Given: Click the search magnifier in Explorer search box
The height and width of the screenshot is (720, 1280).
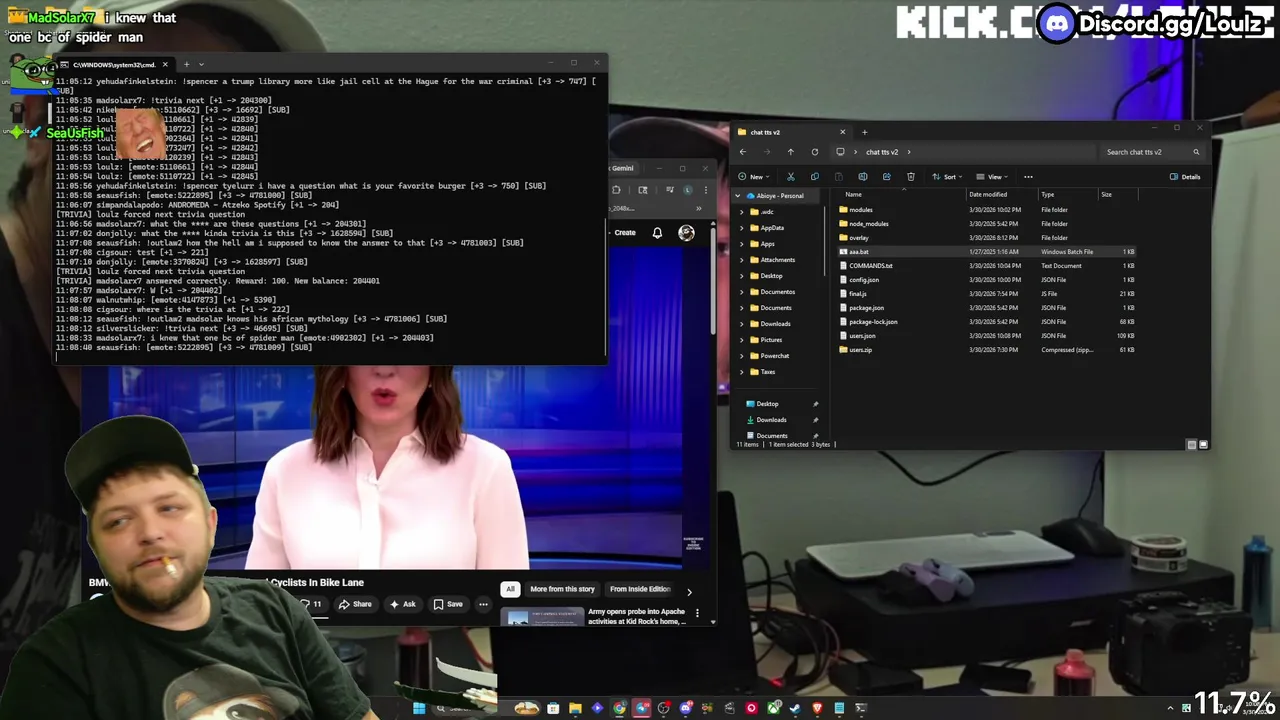Looking at the screenshot, I should coord(1196,152).
